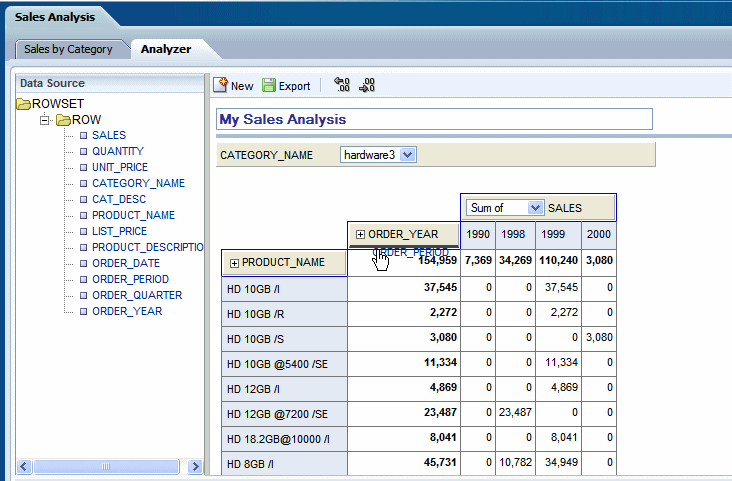Click the New analysis icon
The width and height of the screenshot is (732, 481).
pyautogui.click(x=222, y=86)
